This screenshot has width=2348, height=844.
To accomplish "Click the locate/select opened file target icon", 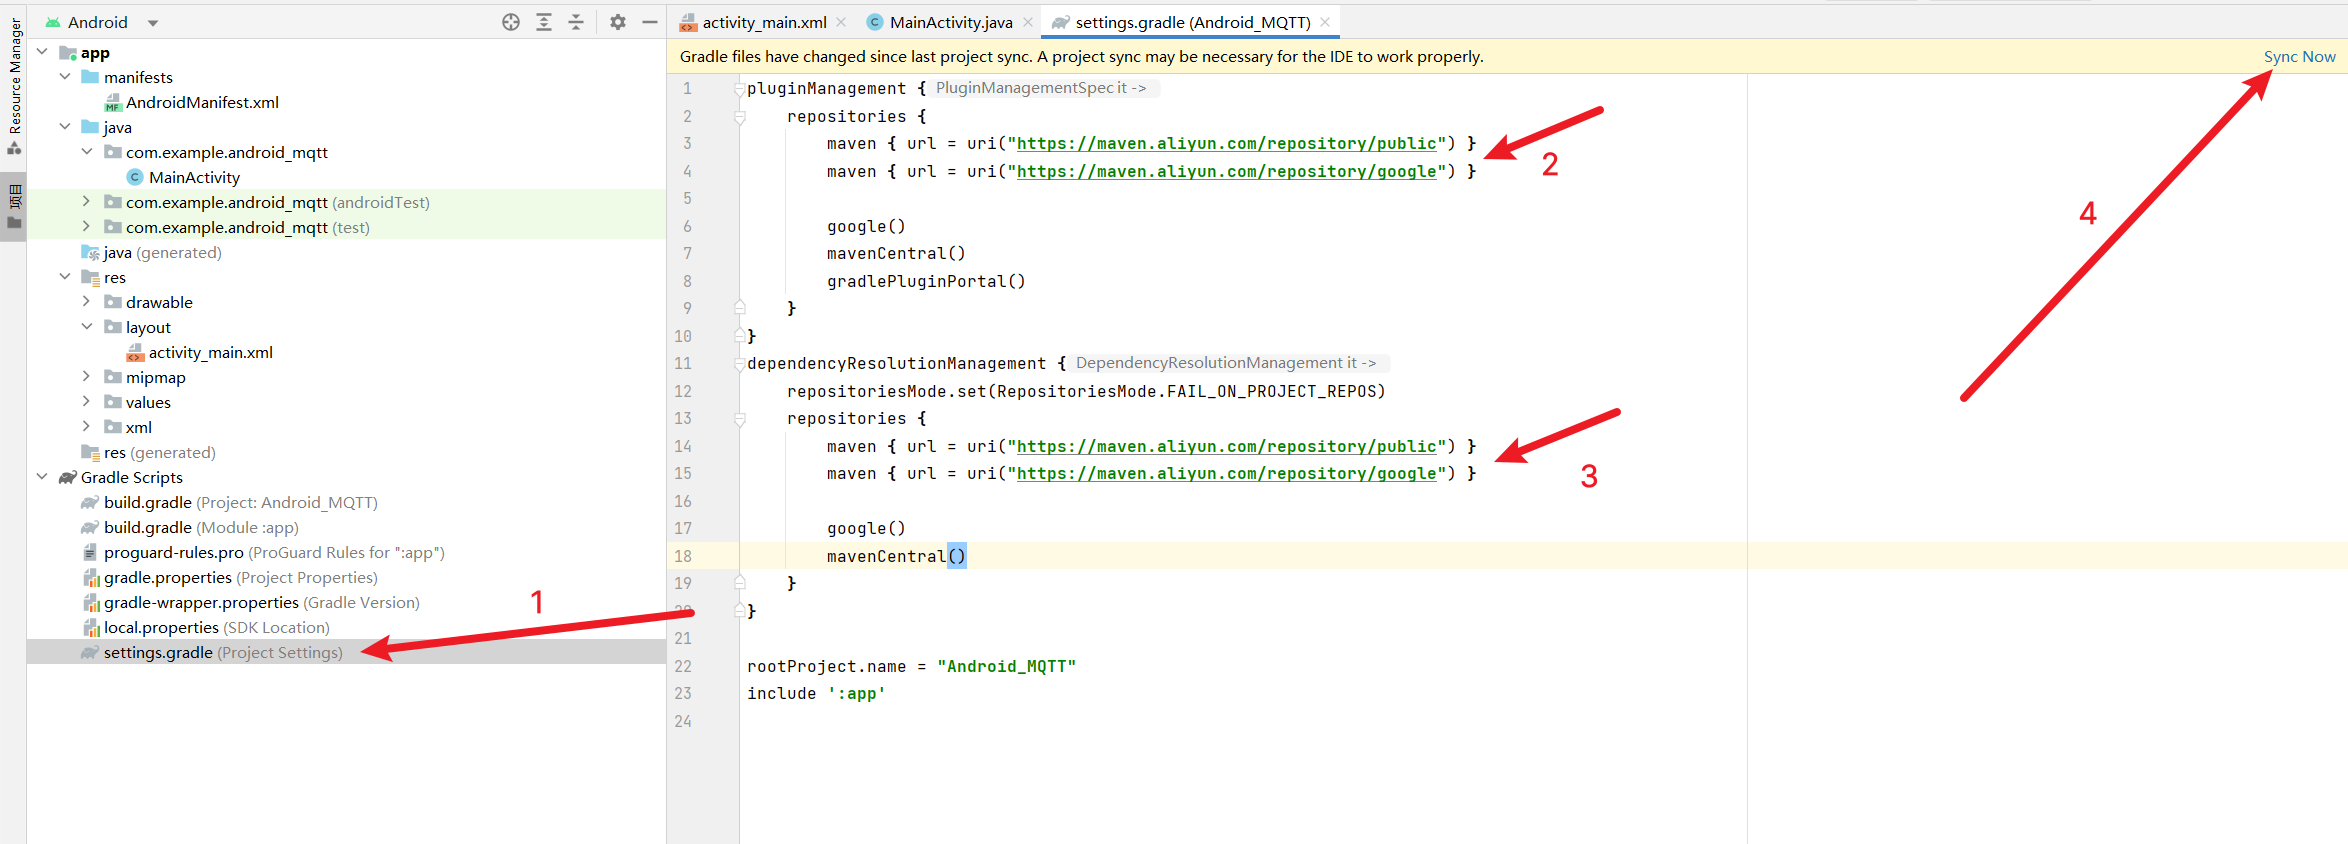I will coord(511,22).
